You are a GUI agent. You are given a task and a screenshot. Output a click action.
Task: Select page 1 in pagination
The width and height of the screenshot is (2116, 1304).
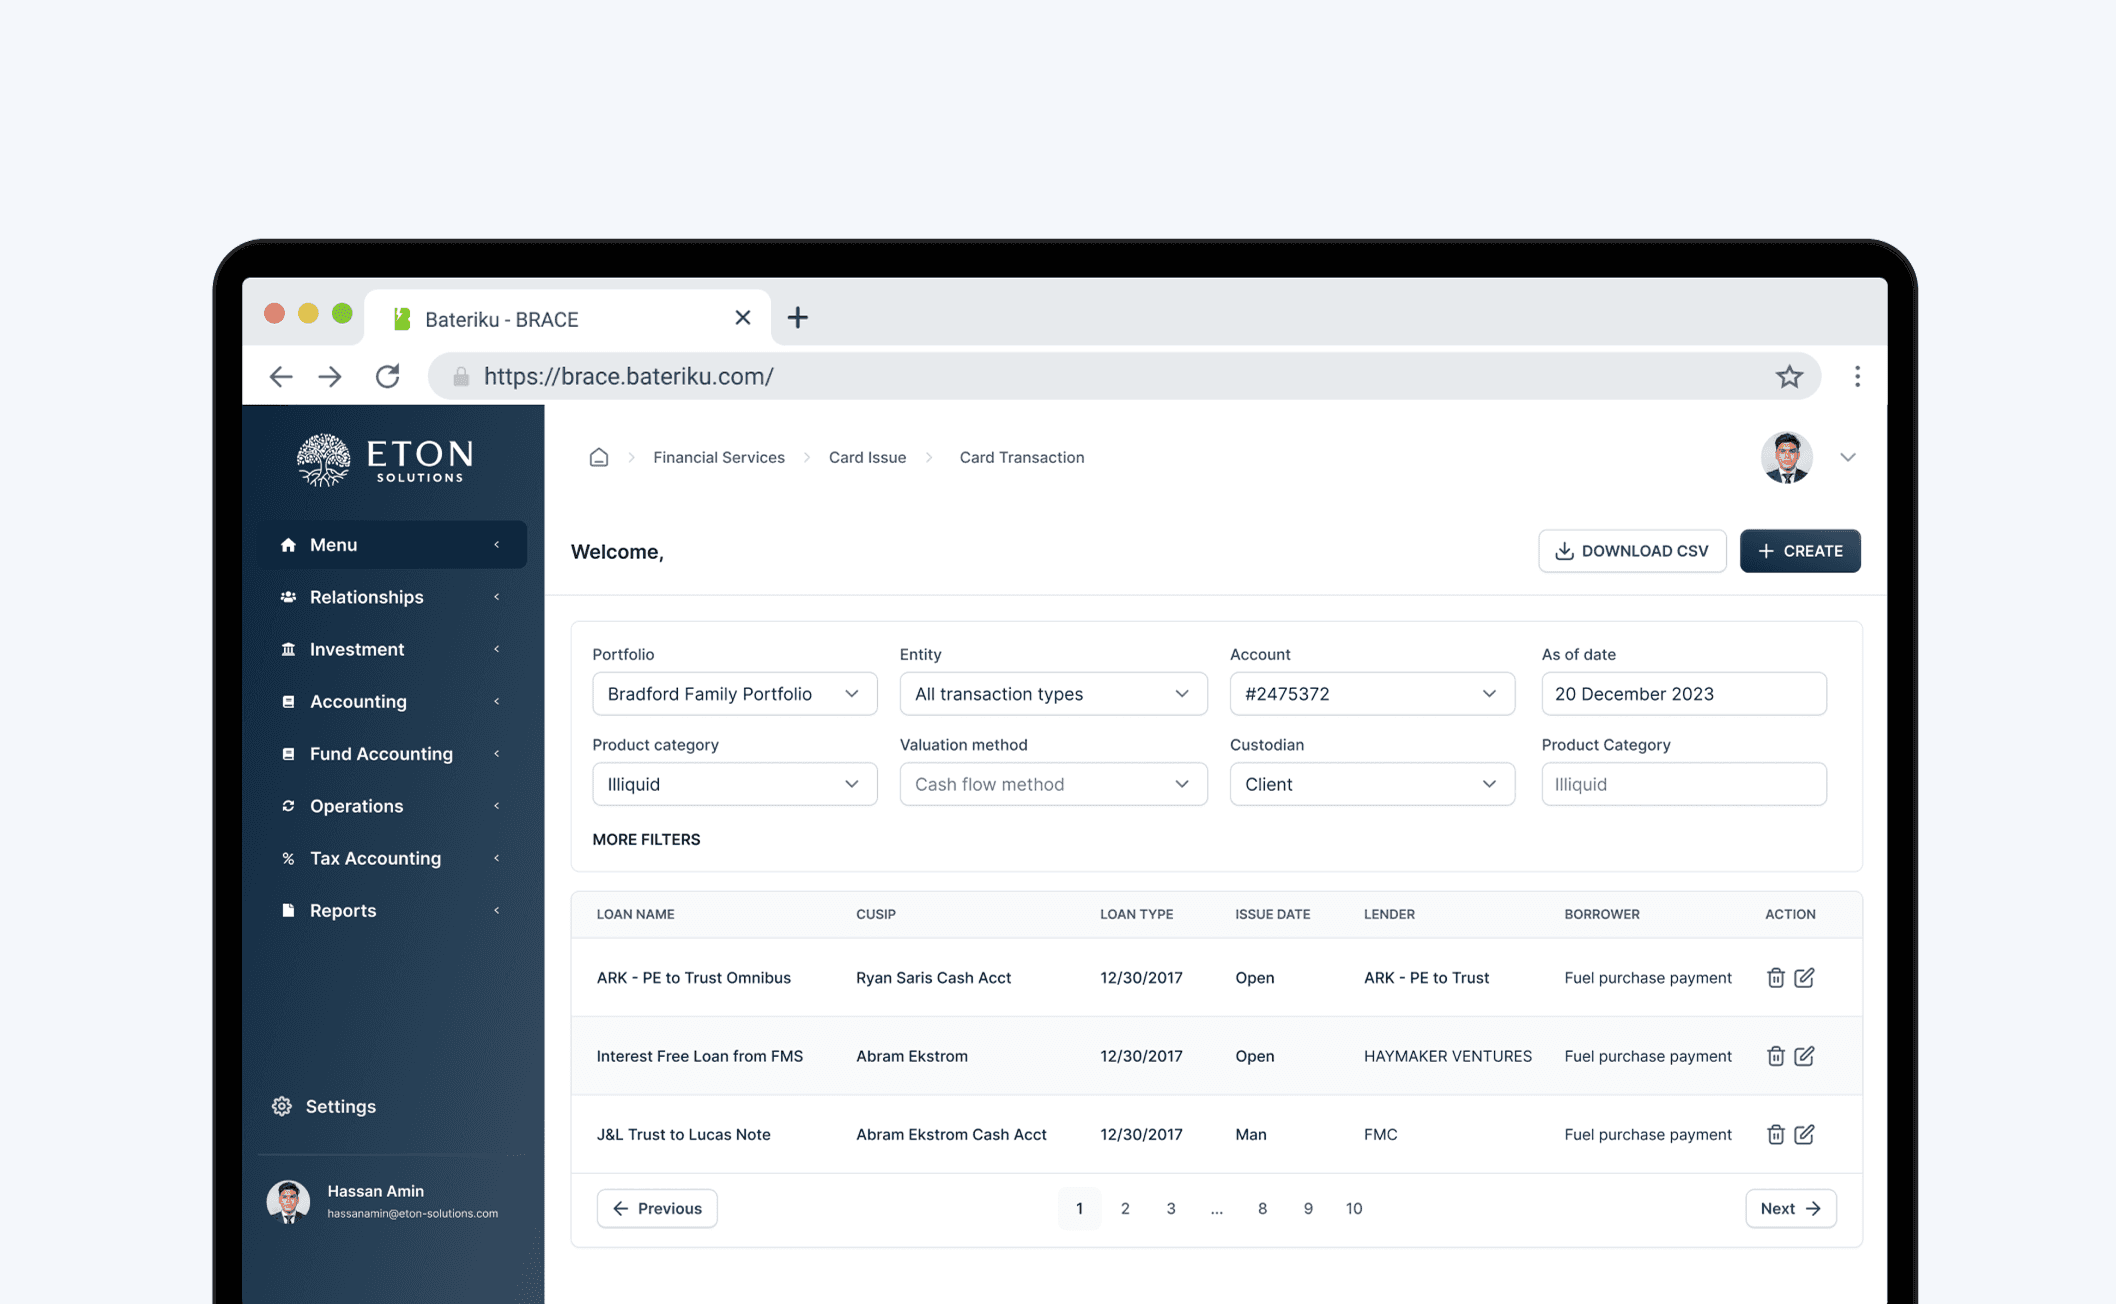coord(1079,1208)
